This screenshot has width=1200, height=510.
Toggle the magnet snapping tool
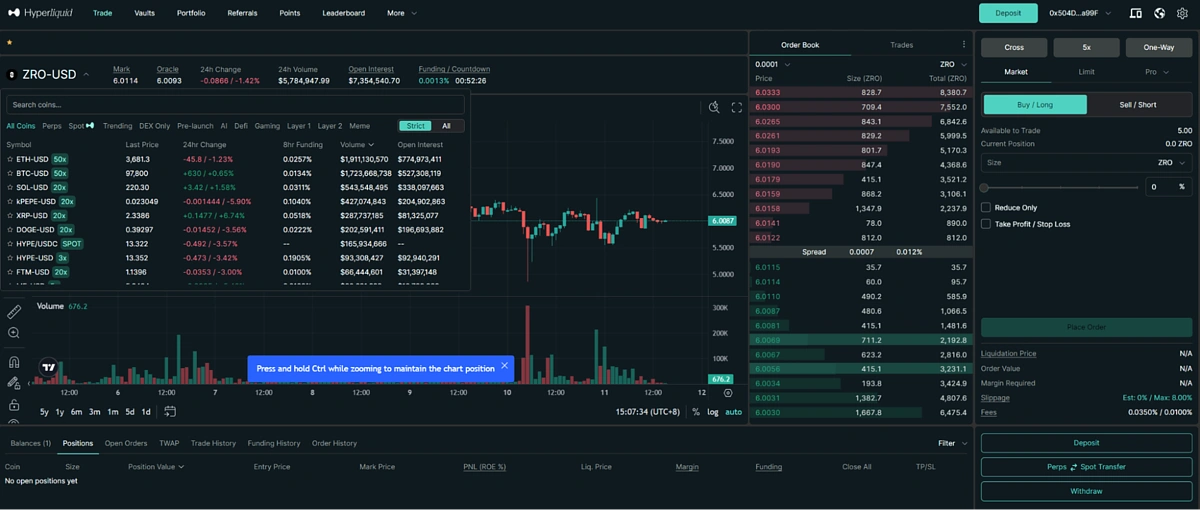coord(14,362)
